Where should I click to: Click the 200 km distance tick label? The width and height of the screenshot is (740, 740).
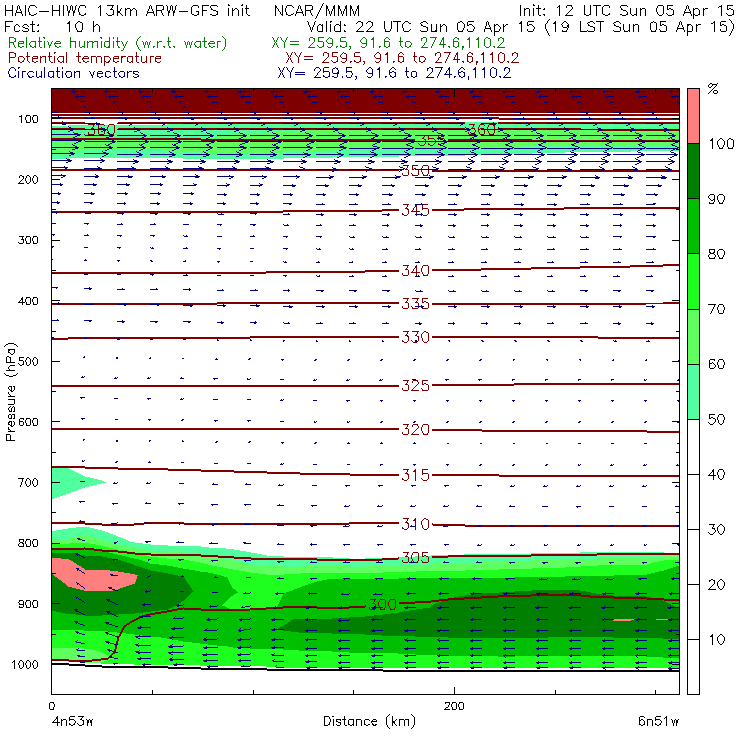pos(454,706)
